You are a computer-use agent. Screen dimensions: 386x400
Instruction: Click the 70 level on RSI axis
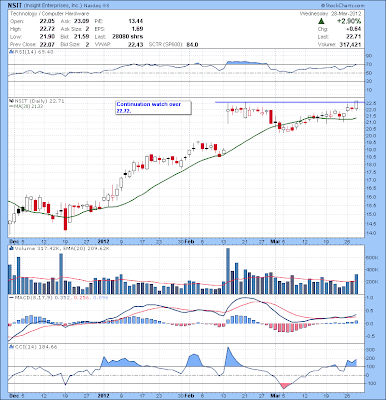coord(369,64)
